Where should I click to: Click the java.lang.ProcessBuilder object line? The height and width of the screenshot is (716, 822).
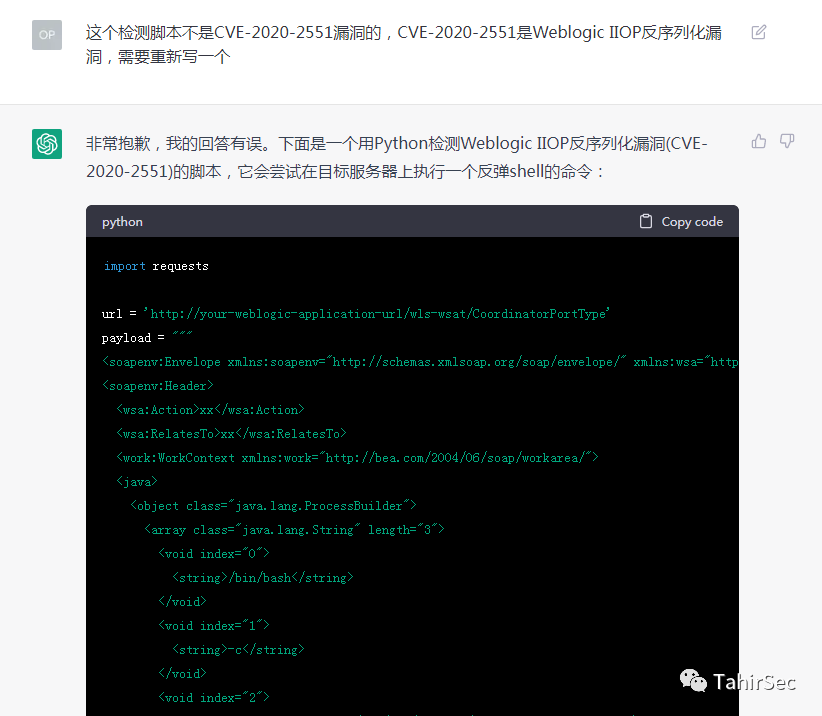click(273, 506)
